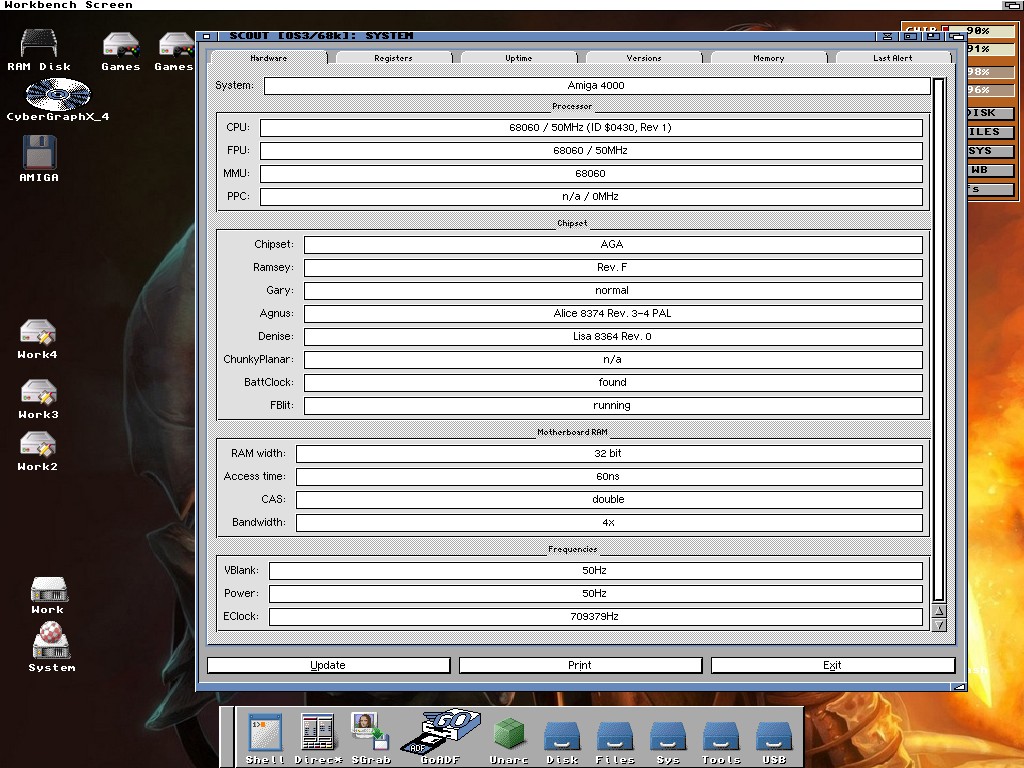Click the Hardware page vertical scrollbar
1024x768 pixels.
(939, 340)
